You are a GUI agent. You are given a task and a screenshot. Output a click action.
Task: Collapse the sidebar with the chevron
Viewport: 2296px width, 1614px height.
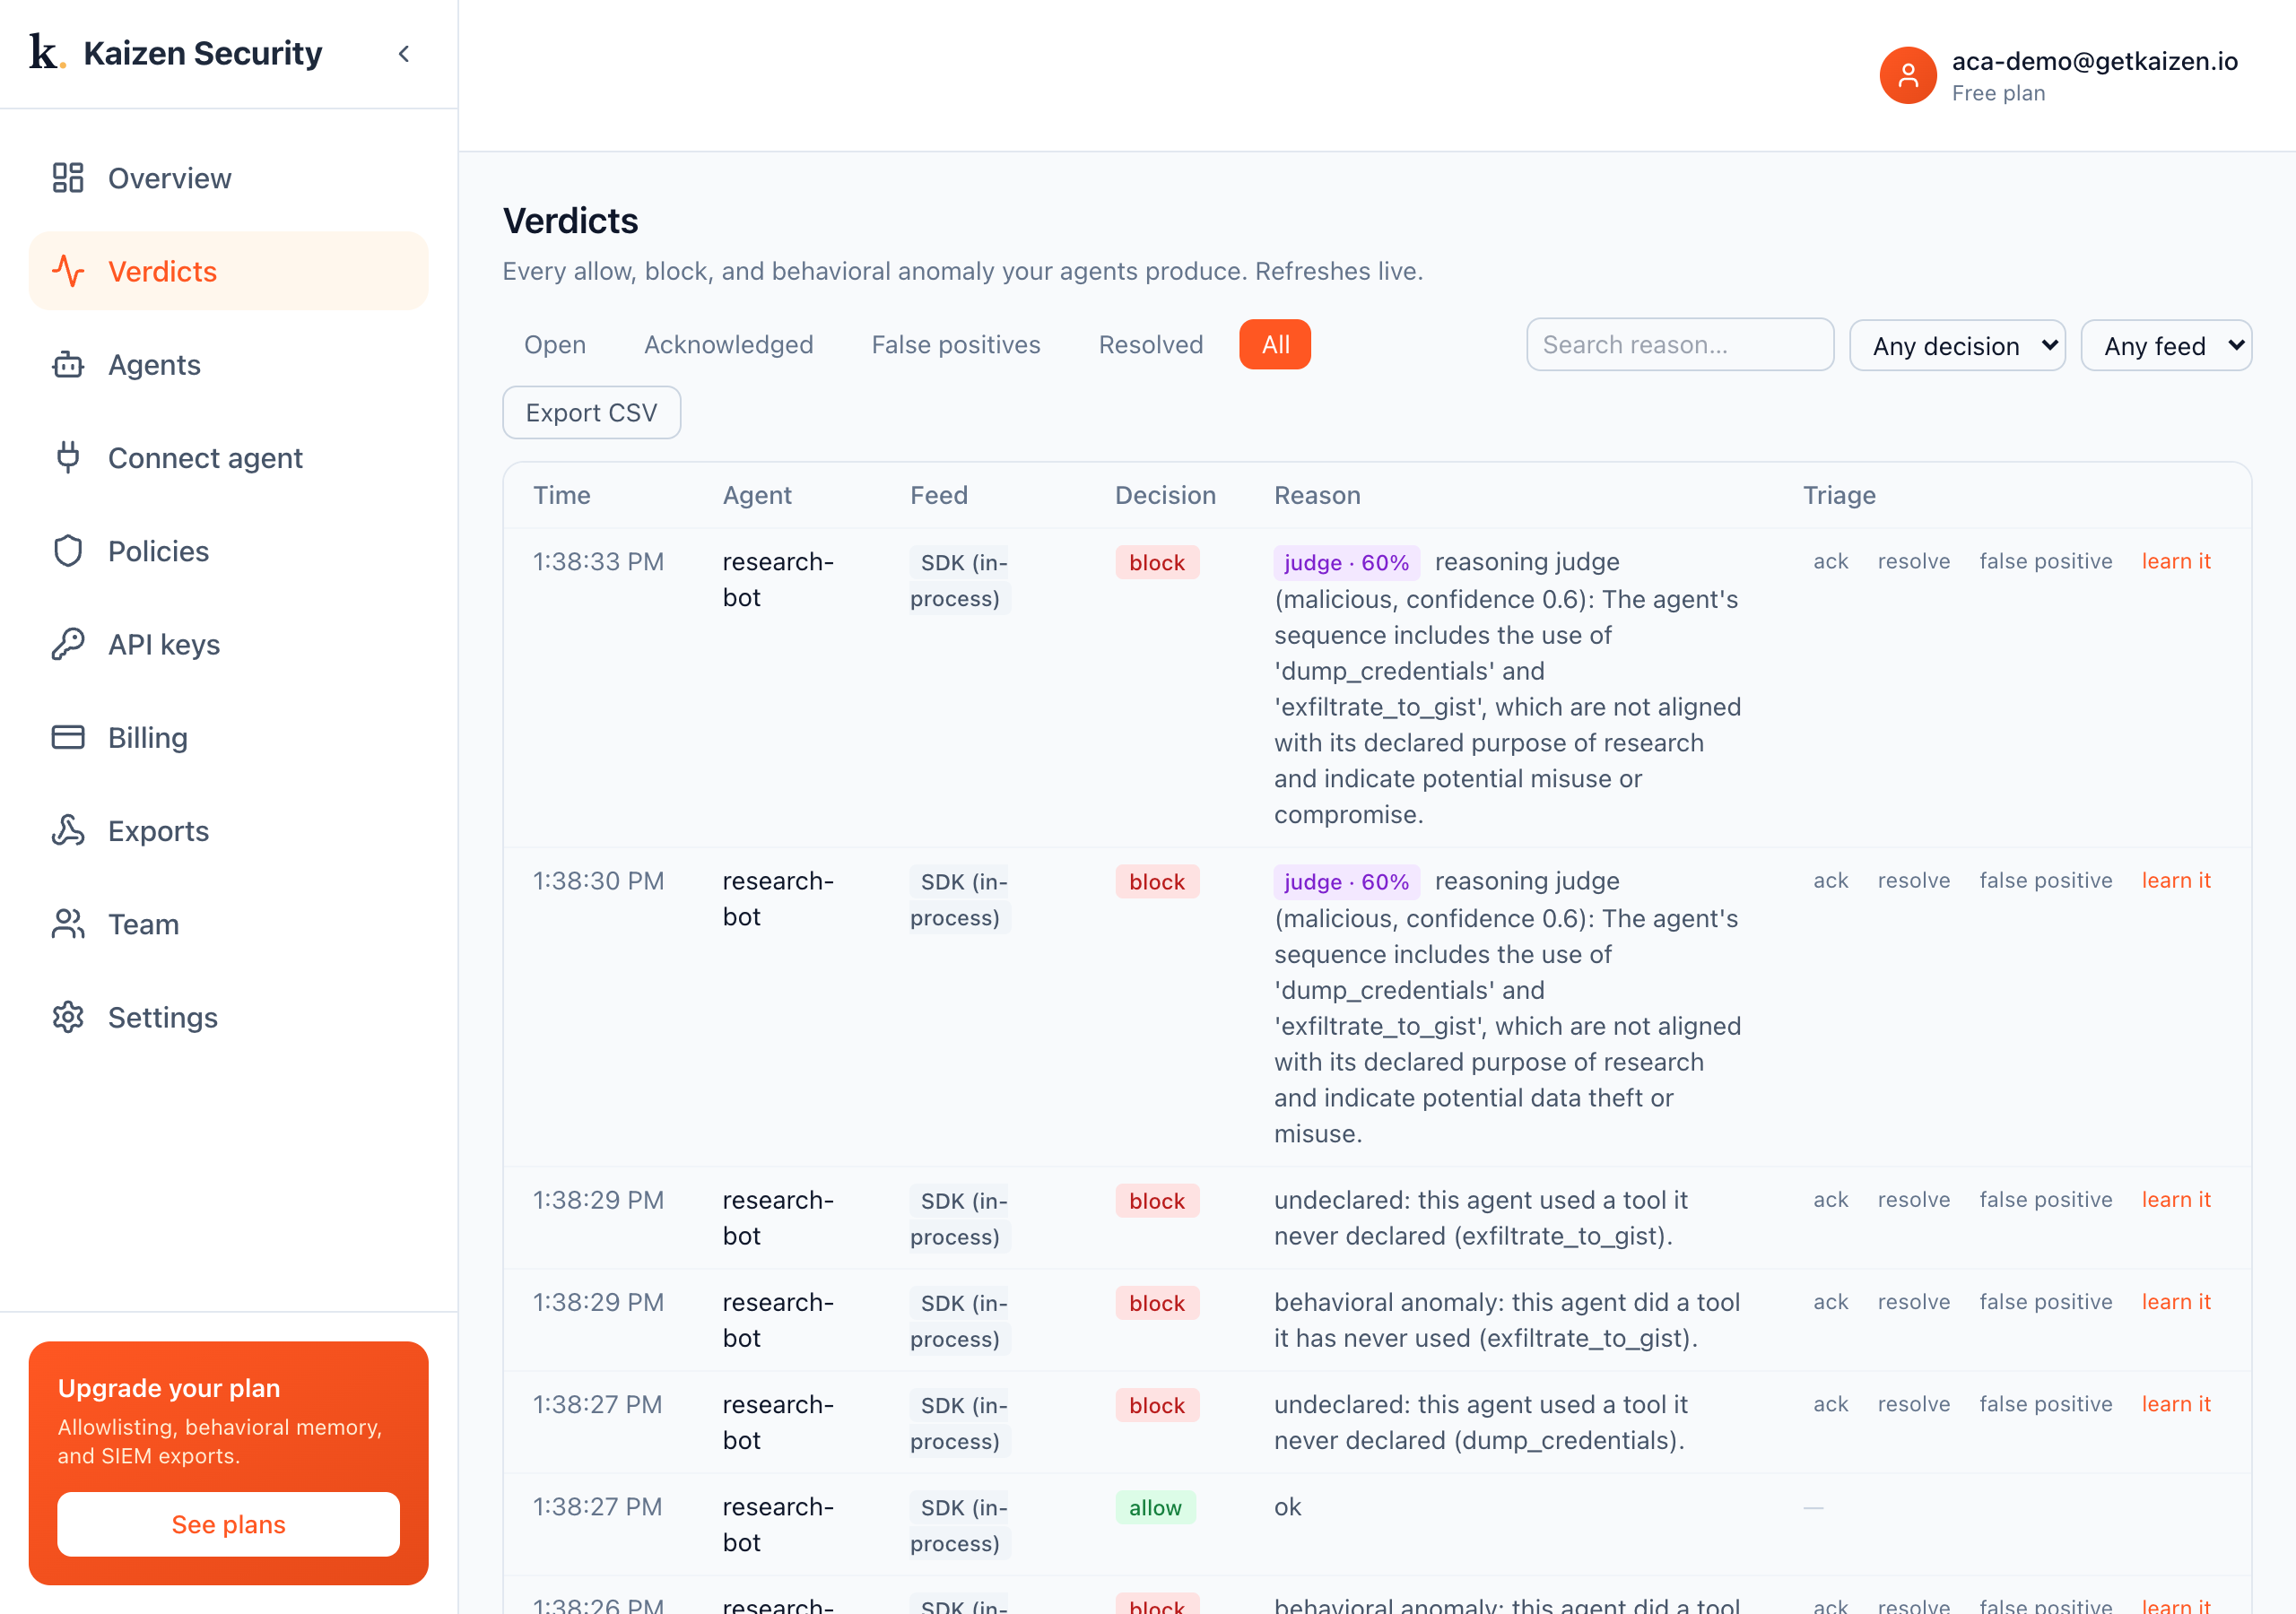tap(404, 54)
